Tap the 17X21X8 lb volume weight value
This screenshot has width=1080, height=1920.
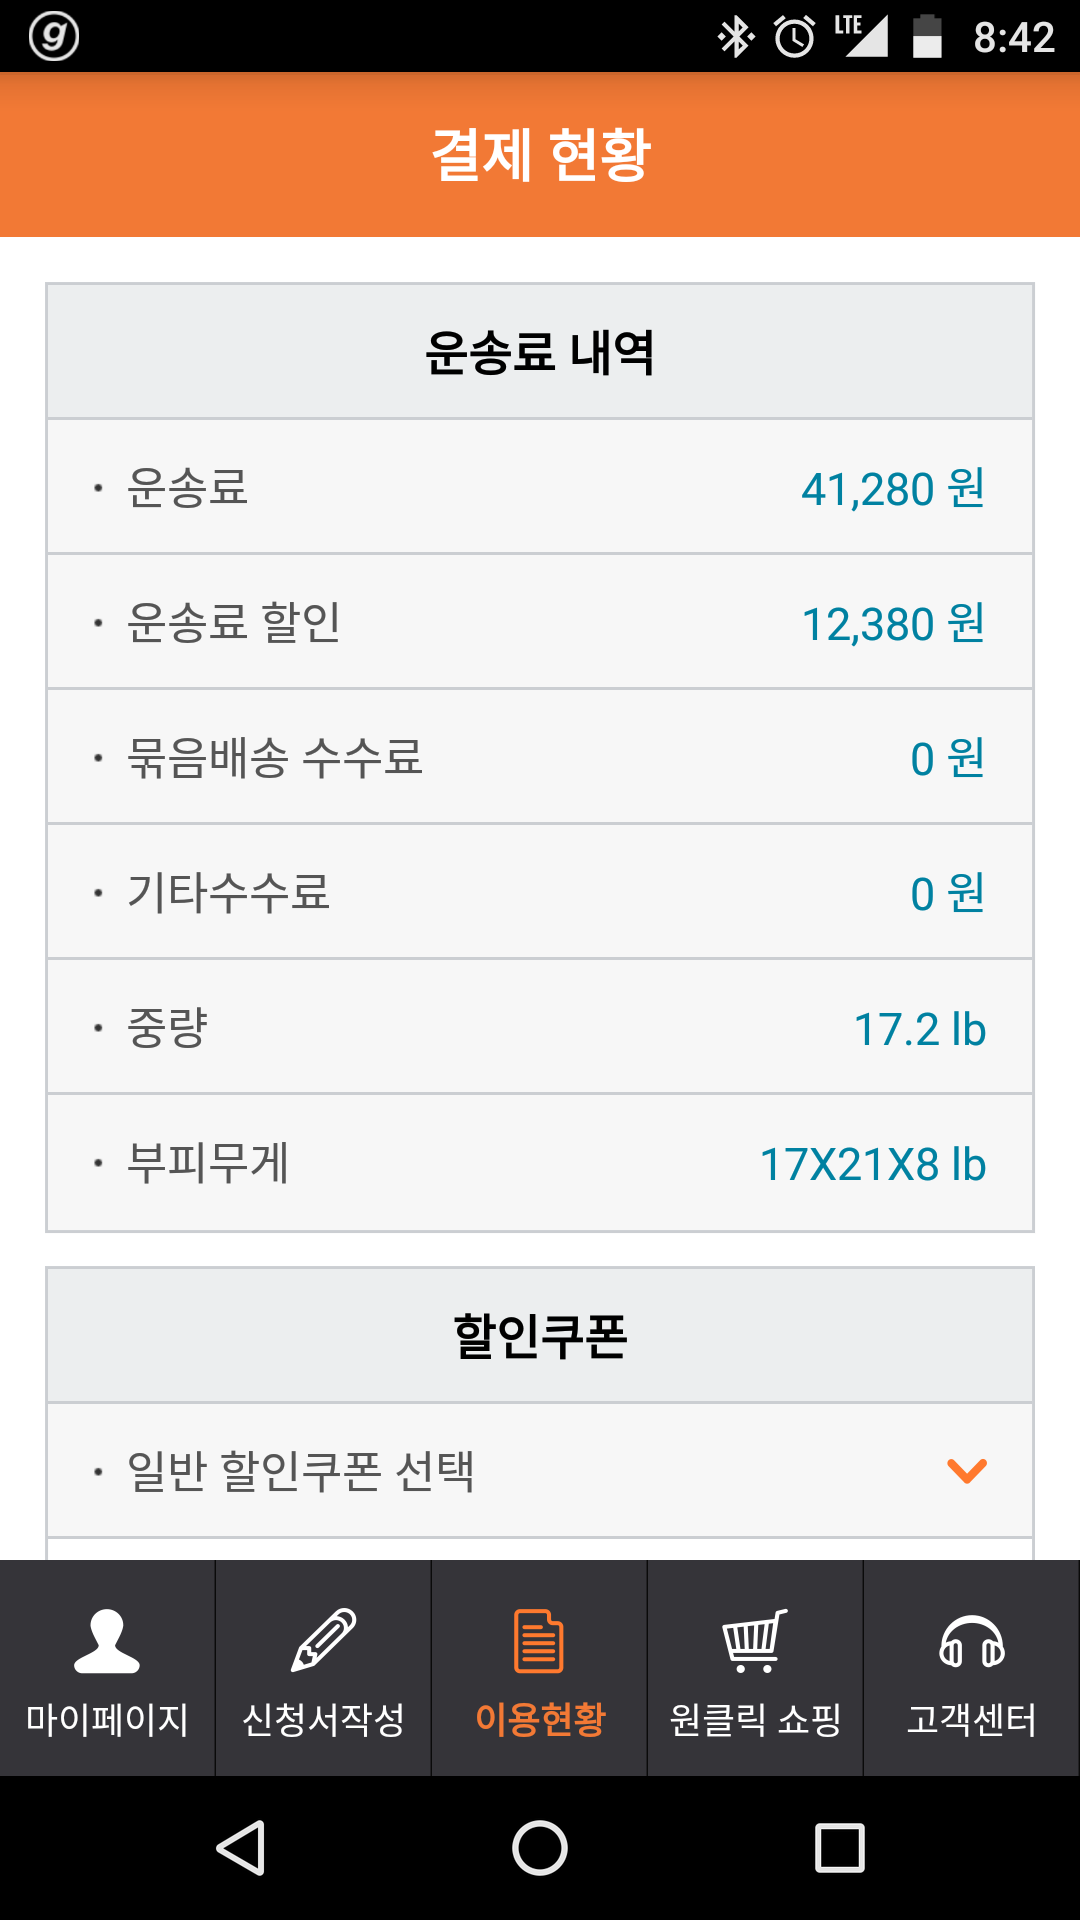tap(873, 1164)
